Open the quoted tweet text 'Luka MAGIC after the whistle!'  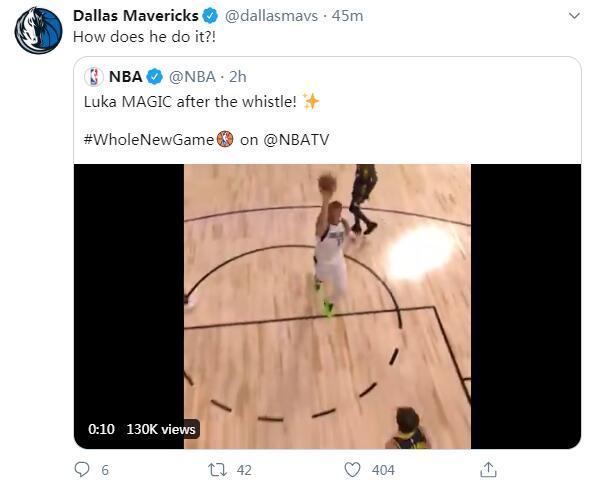click(190, 102)
